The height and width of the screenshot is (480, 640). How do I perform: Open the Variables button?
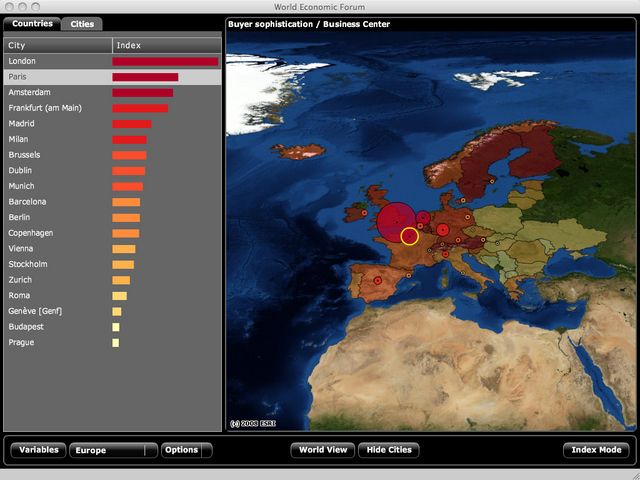click(x=38, y=450)
